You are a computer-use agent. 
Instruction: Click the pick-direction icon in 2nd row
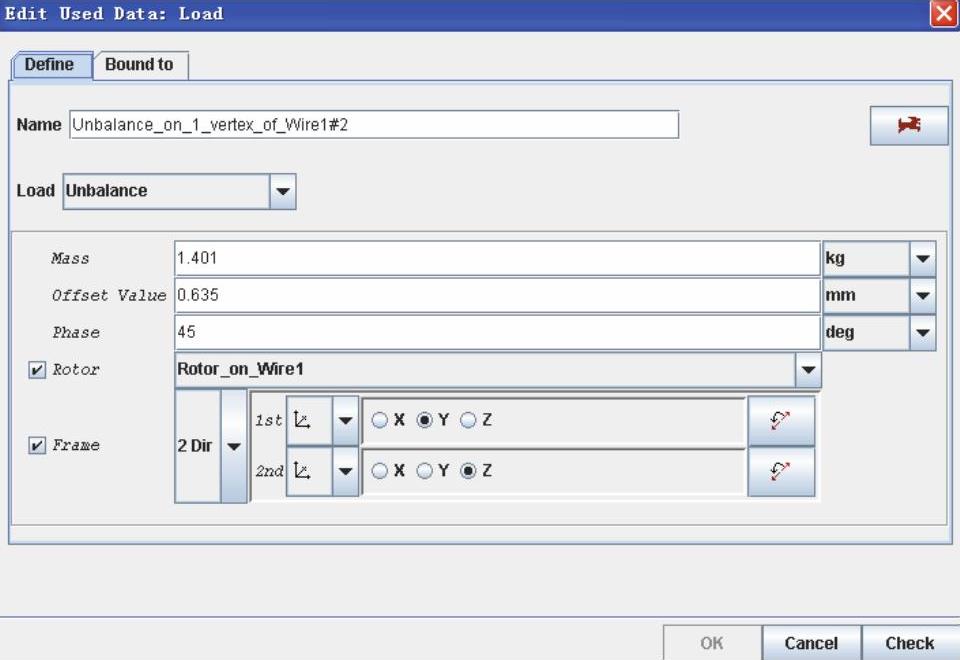[781, 471]
